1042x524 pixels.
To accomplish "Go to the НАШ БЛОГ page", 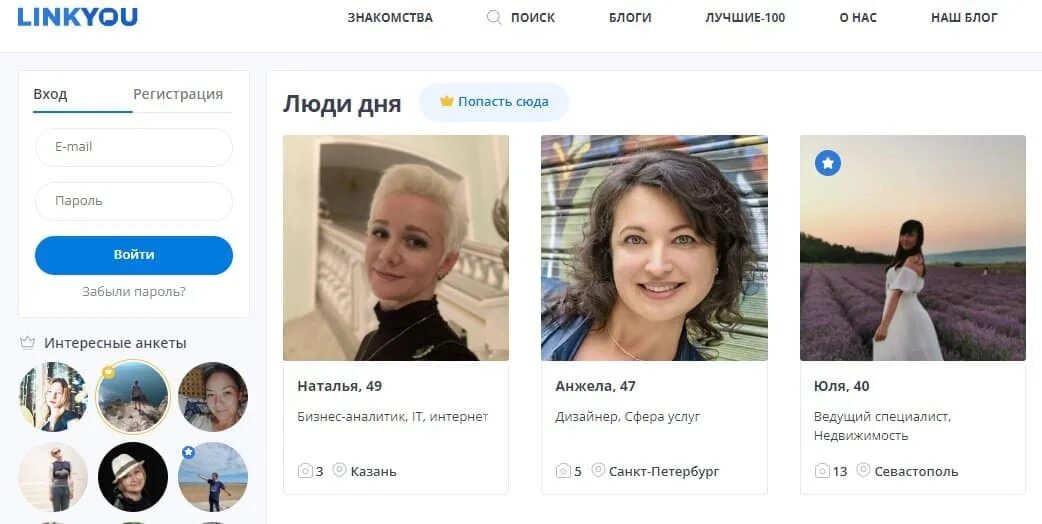I will coord(964,18).
